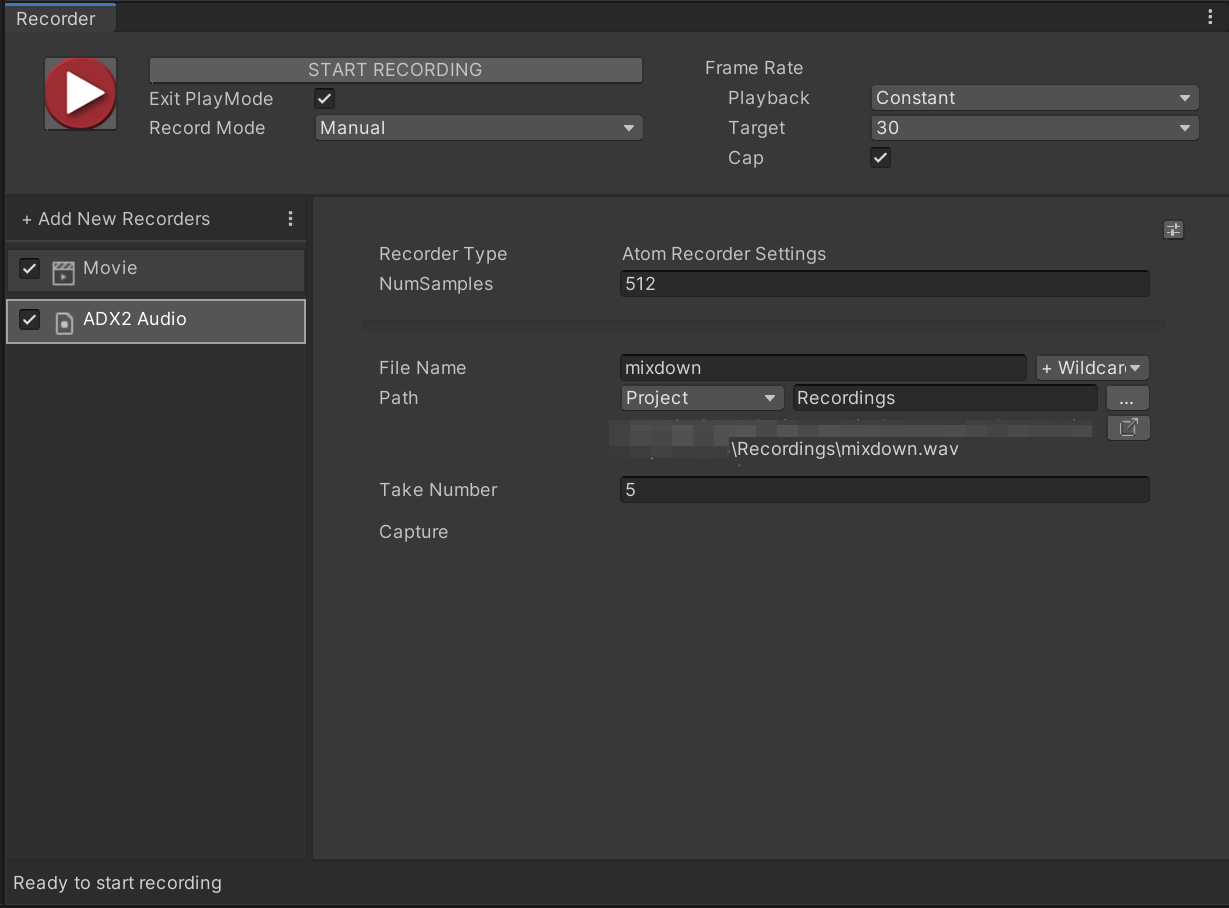Browse for a path with the ... button
Image resolution: width=1229 pixels, height=908 pixels.
(x=1127, y=397)
